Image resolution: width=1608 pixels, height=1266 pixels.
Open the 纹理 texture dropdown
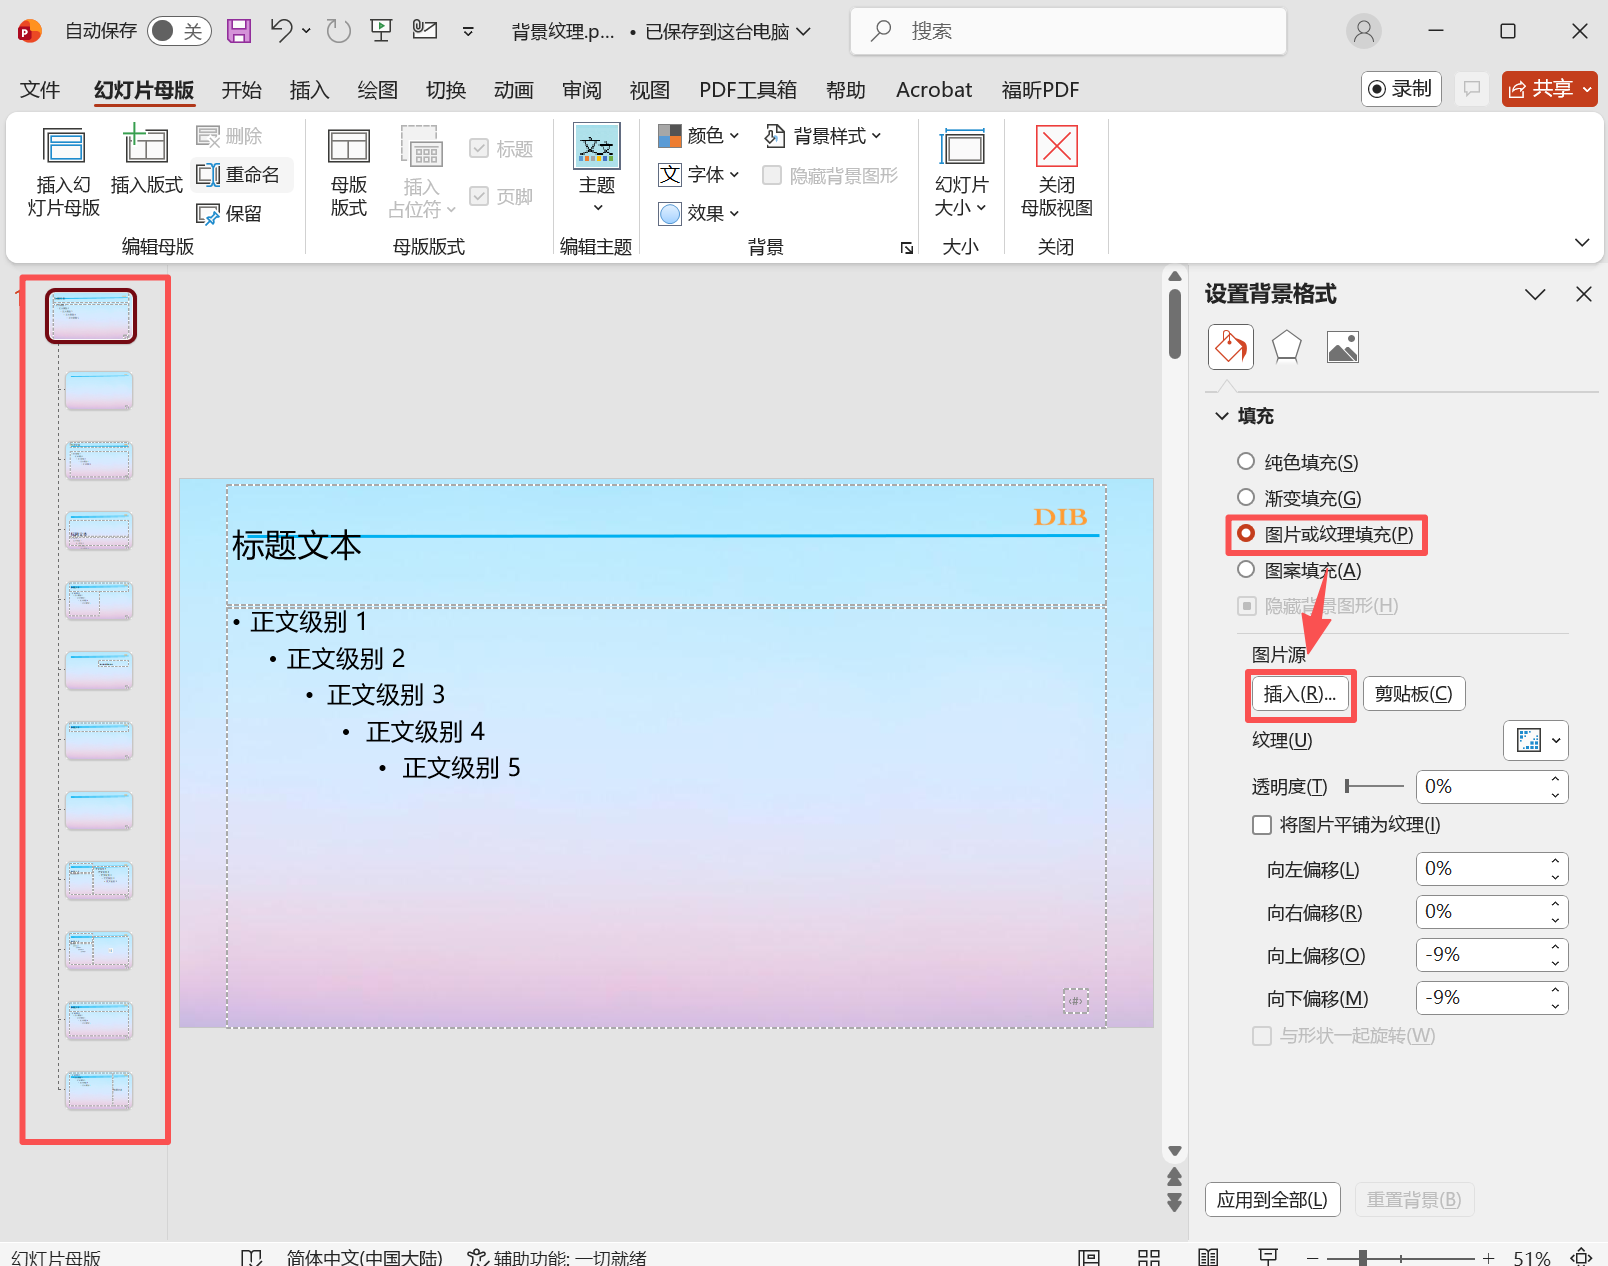pos(1535,740)
